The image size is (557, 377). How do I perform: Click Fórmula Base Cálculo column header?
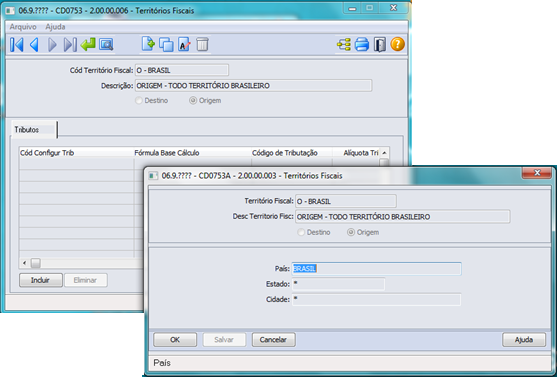[x=193, y=153]
